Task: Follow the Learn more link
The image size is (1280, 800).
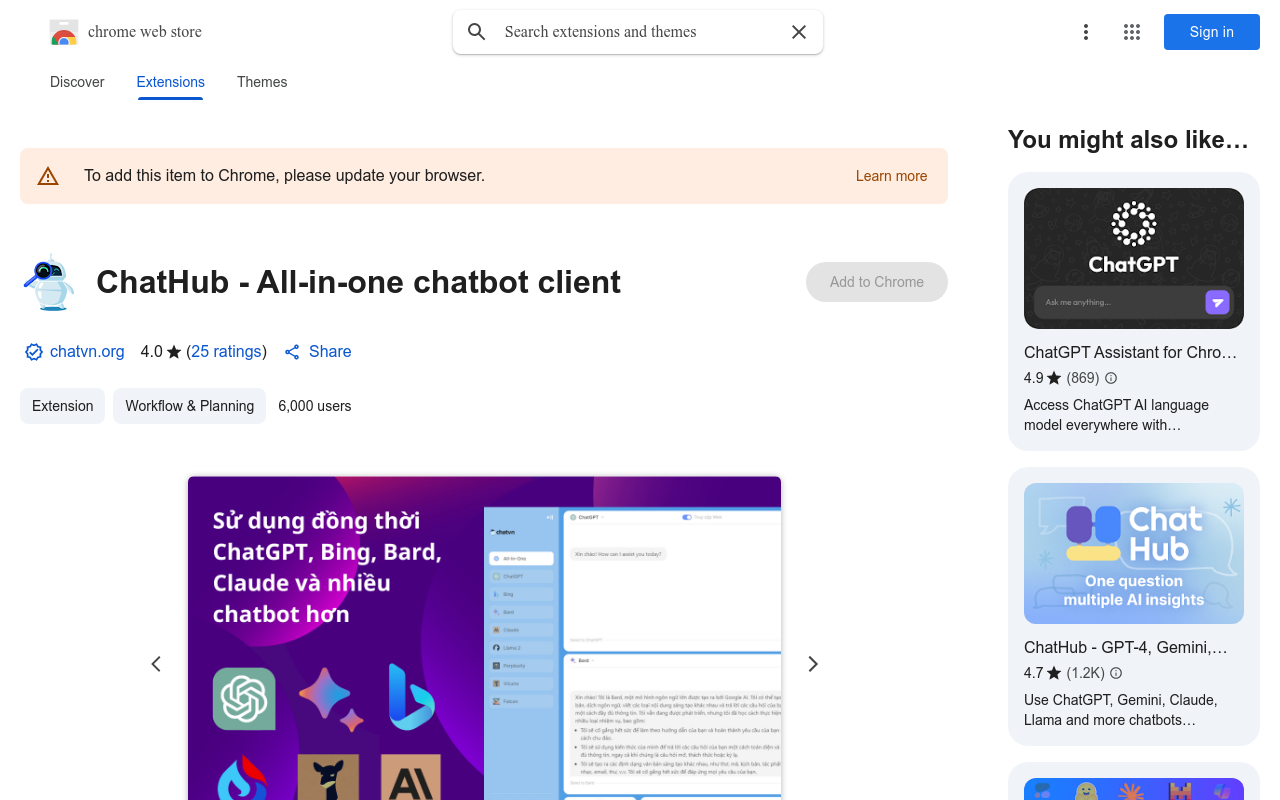Action: (891, 176)
